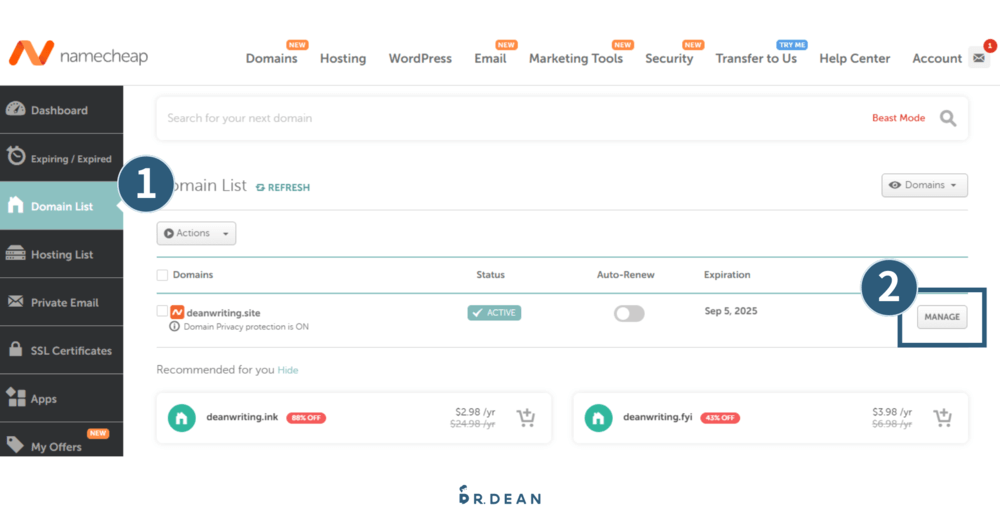Click the Namecheap logo
The height and width of the screenshot is (521, 1000).
click(78, 54)
